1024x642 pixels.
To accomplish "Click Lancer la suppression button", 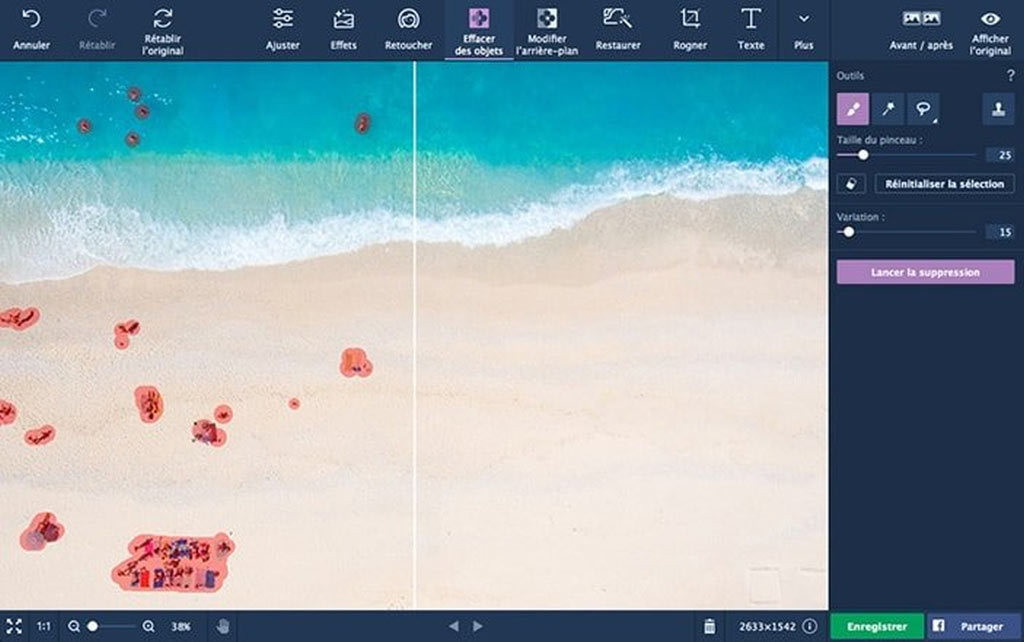I will tap(925, 272).
